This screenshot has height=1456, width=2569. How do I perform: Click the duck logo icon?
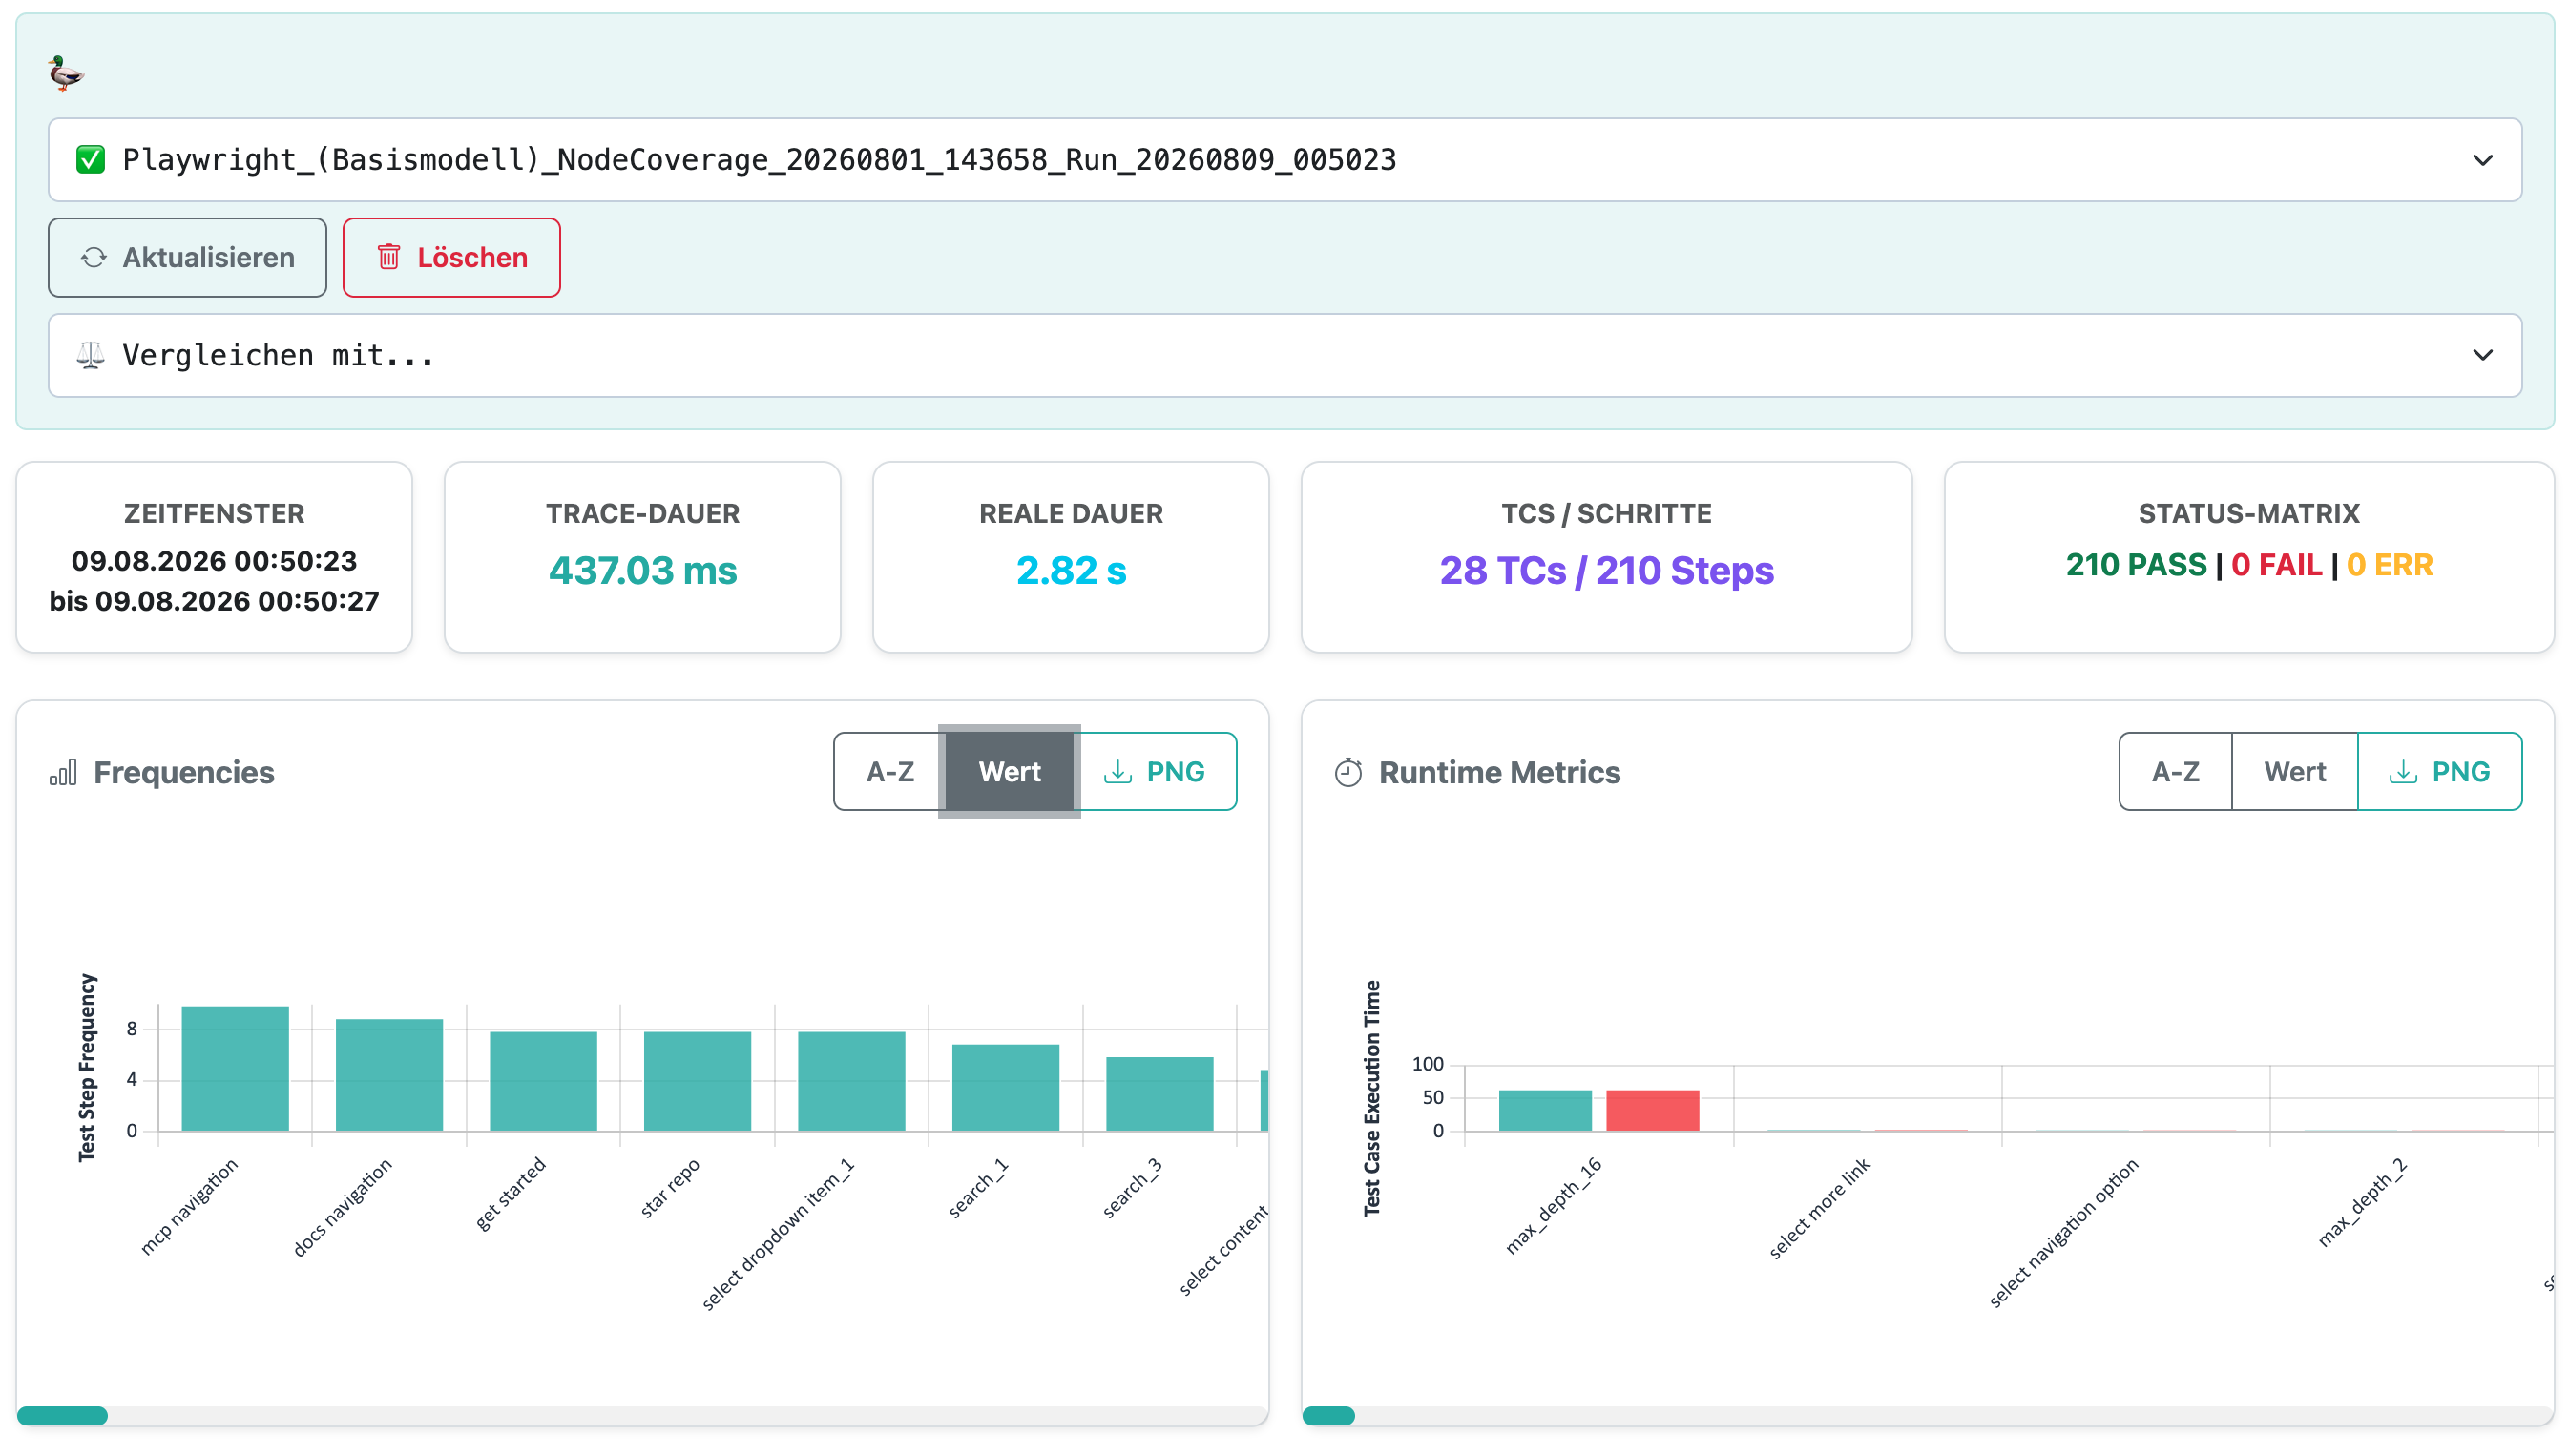click(66, 72)
